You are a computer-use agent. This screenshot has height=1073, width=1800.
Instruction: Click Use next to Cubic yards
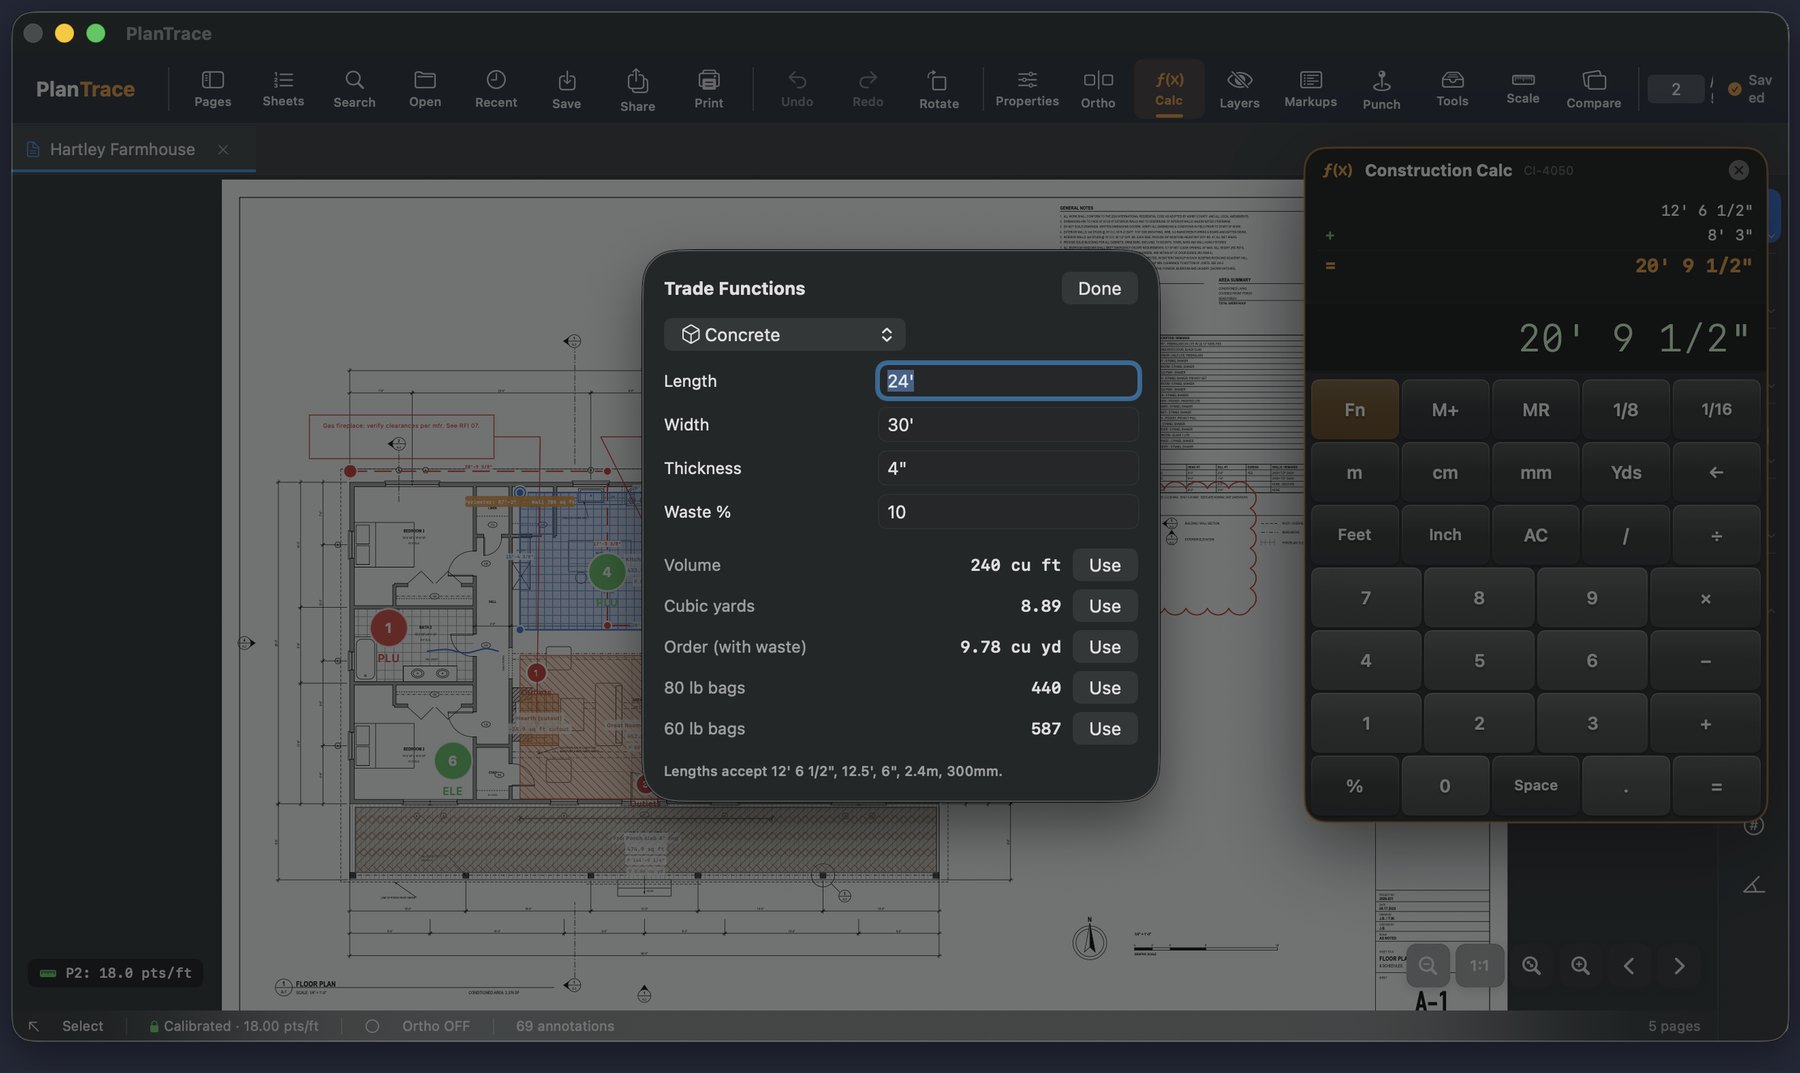[1104, 606]
